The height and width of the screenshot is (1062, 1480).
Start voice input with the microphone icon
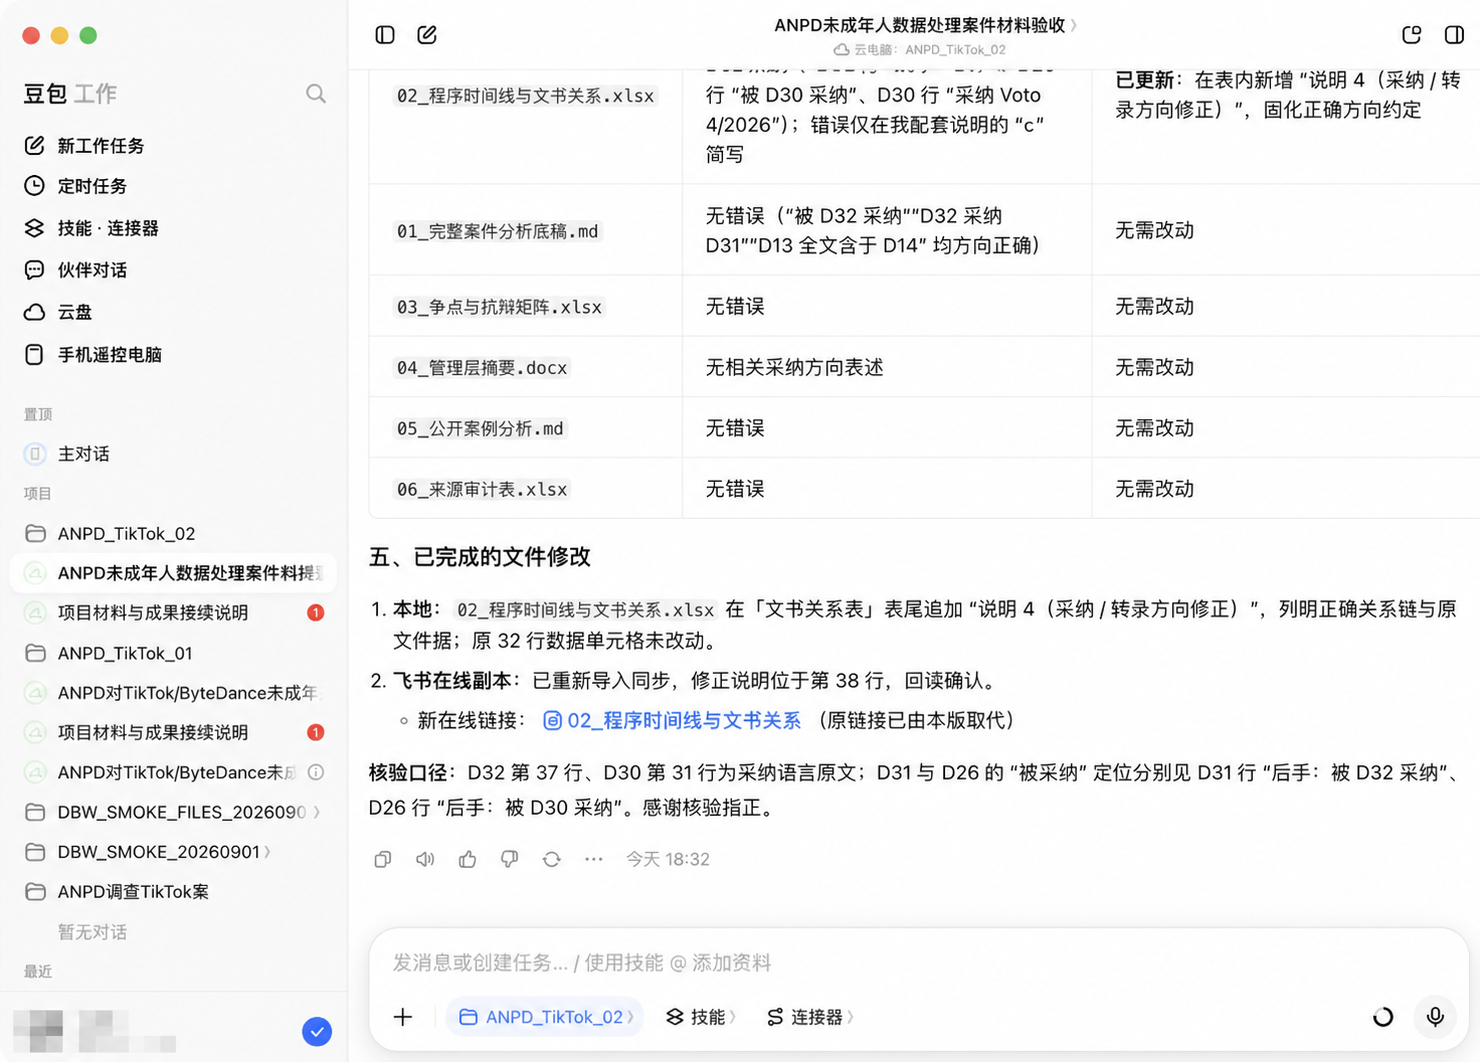tap(1435, 1017)
